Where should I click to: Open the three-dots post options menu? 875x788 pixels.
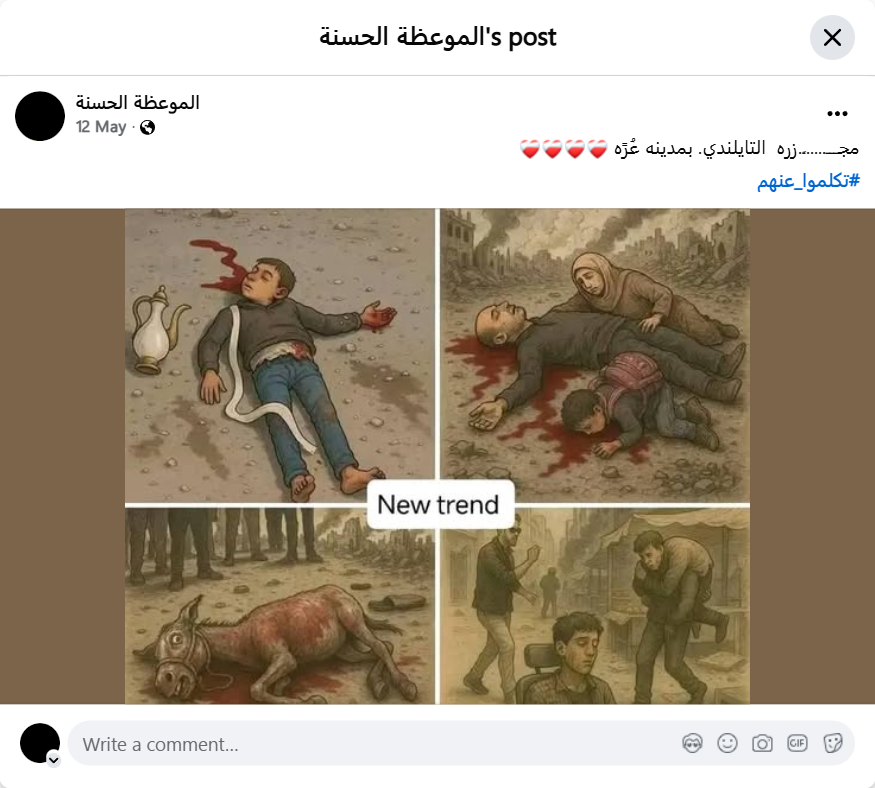coord(837,114)
